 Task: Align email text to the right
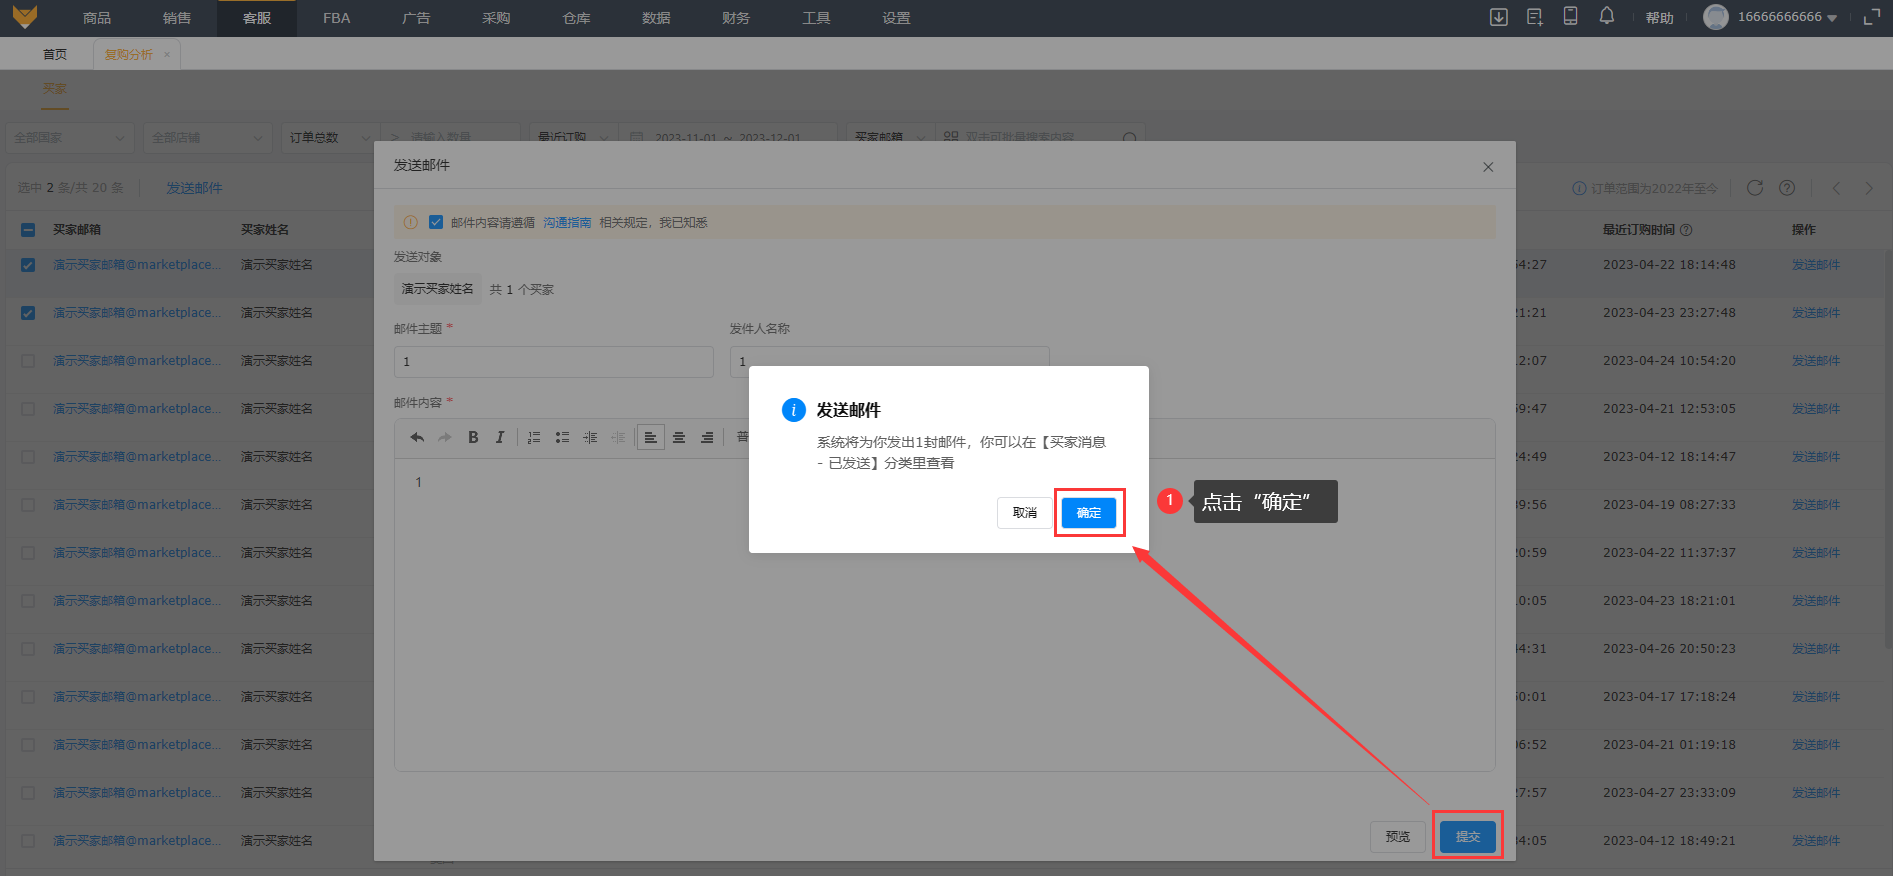(x=707, y=437)
